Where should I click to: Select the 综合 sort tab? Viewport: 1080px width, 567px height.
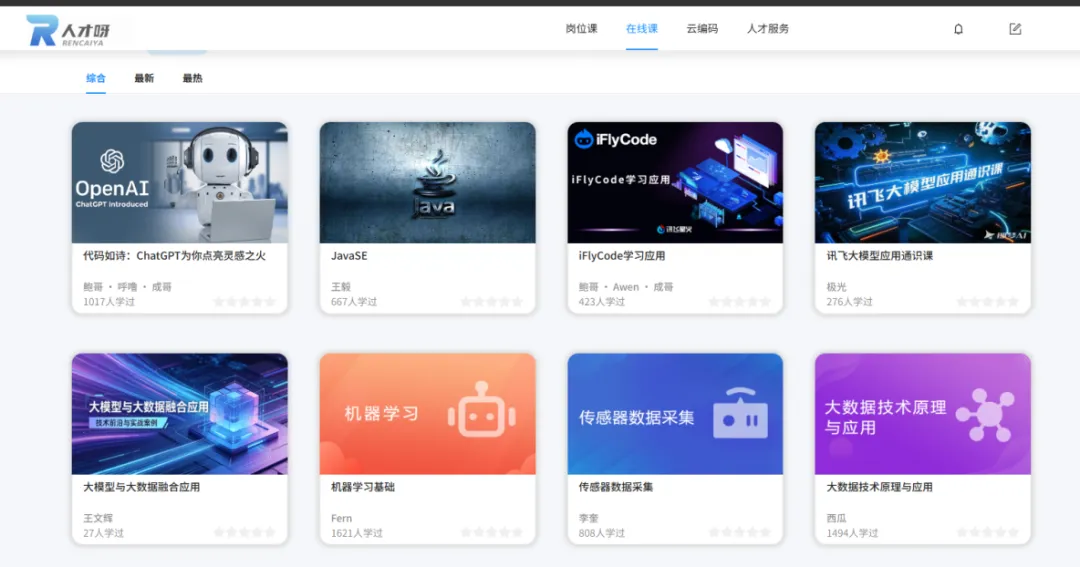96,78
